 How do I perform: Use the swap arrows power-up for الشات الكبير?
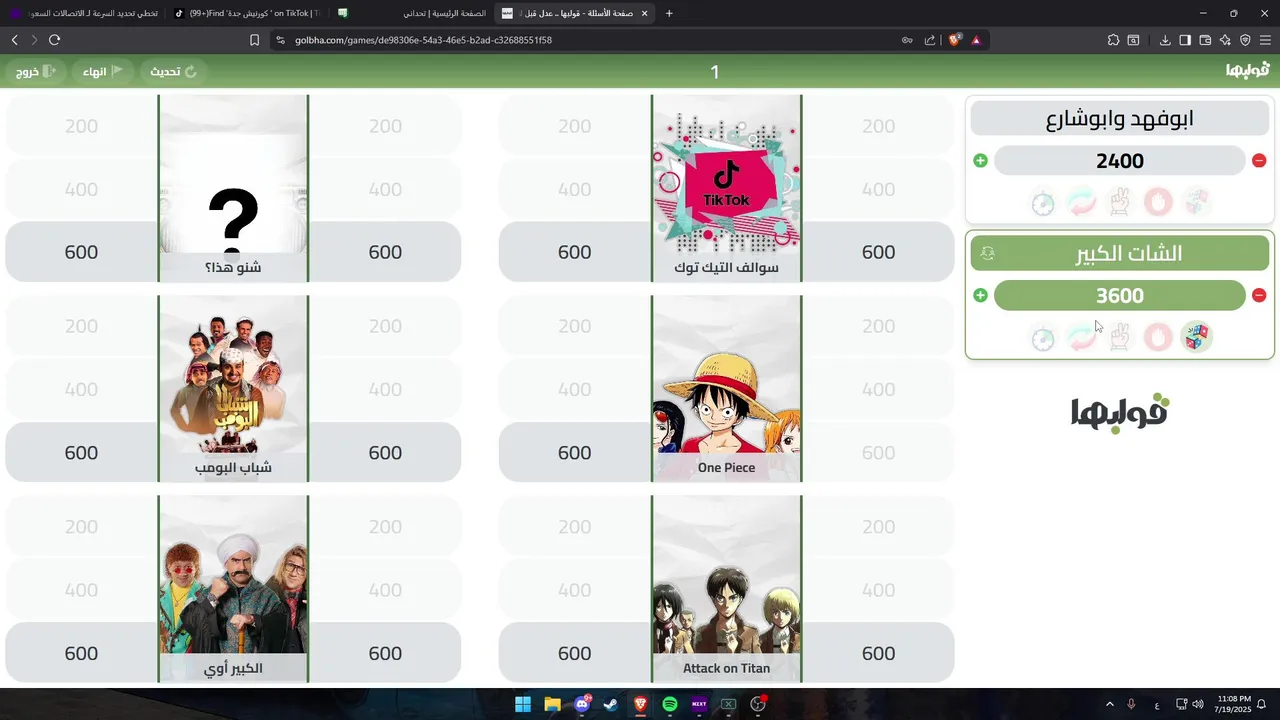[x=1081, y=338]
